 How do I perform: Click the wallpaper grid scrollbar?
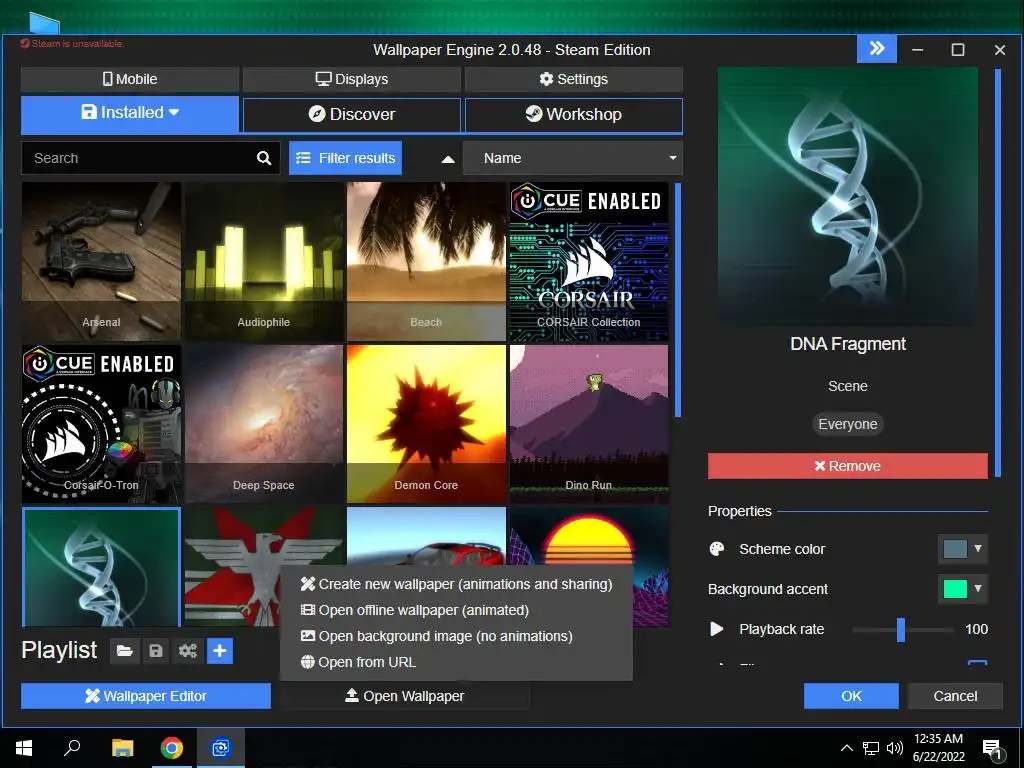[x=678, y=300]
